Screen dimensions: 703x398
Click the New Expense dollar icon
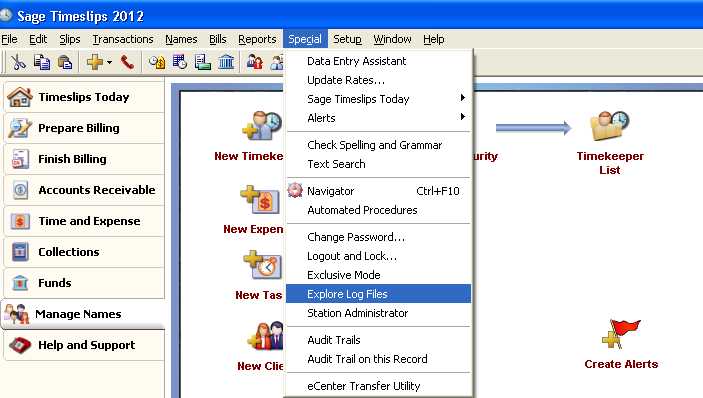(x=261, y=199)
